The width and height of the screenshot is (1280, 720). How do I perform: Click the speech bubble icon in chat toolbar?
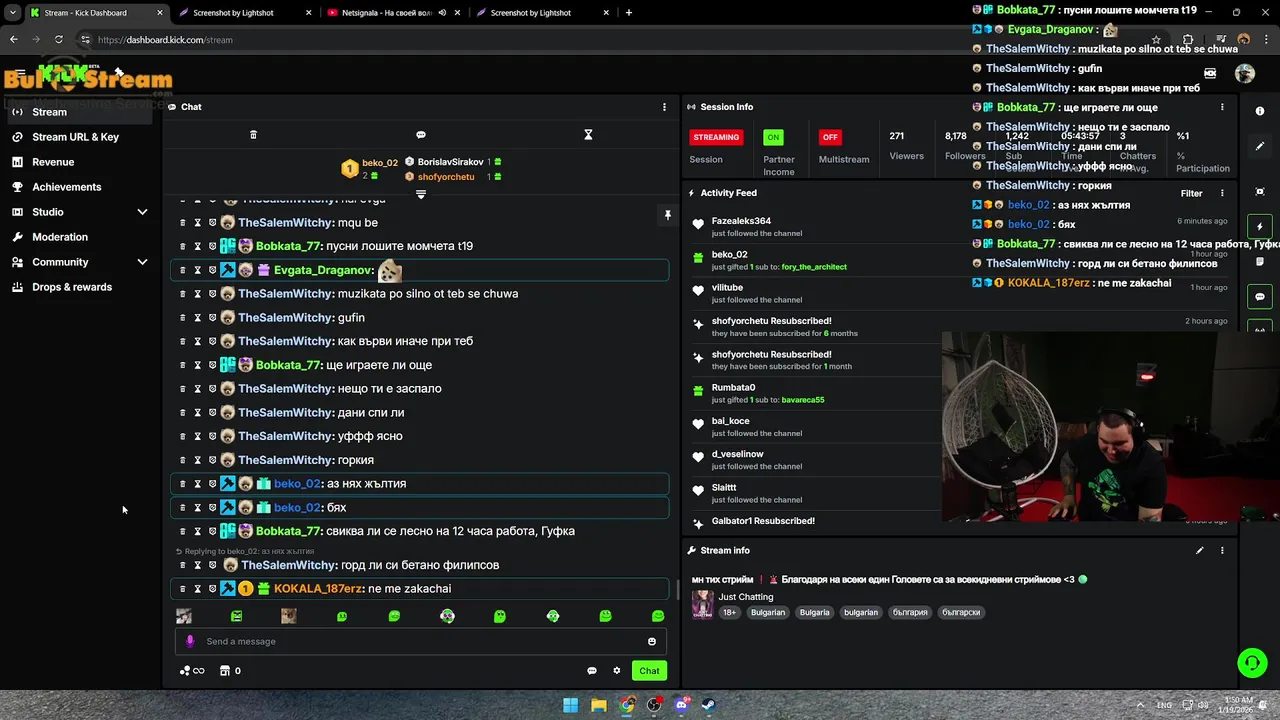coord(421,135)
